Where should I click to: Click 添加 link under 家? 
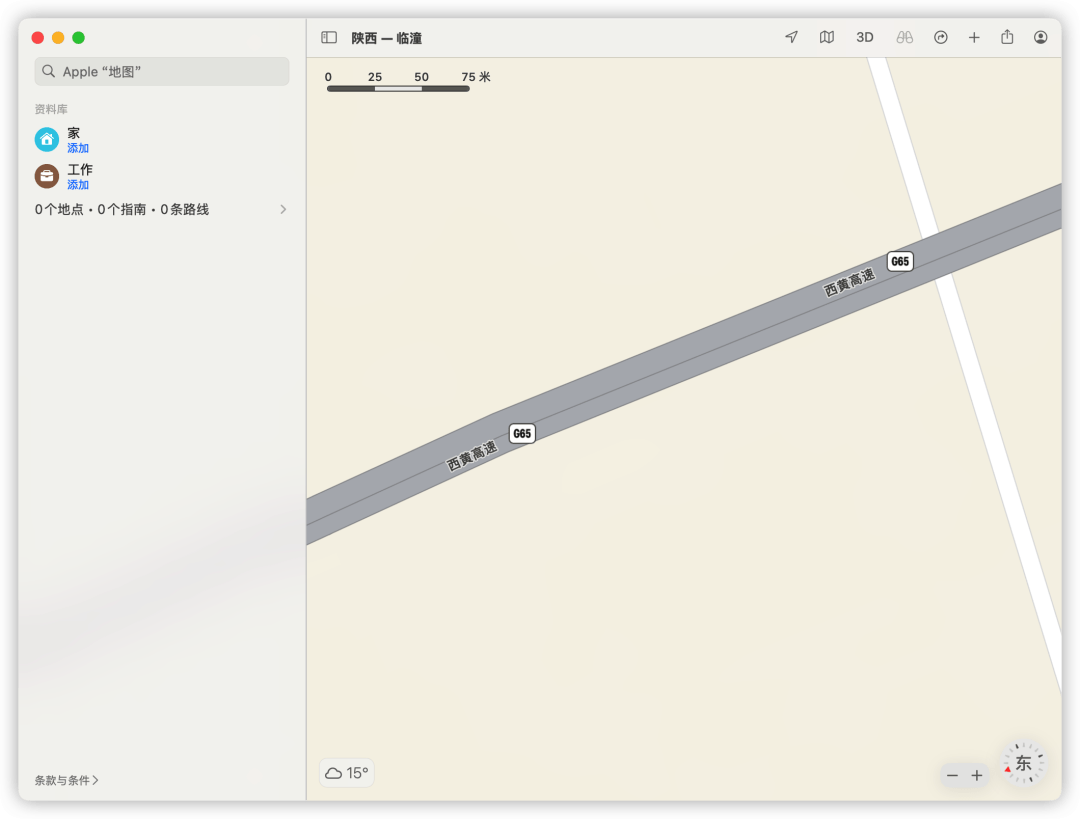click(78, 148)
